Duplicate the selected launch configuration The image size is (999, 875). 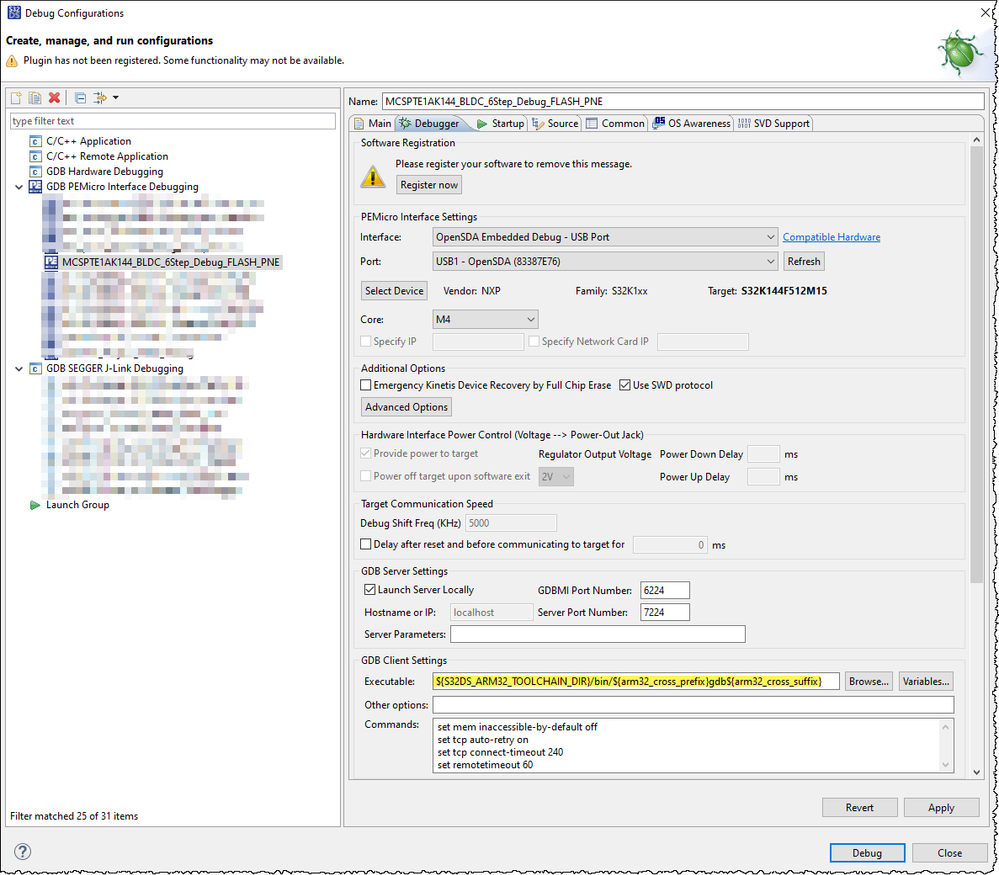point(34,97)
